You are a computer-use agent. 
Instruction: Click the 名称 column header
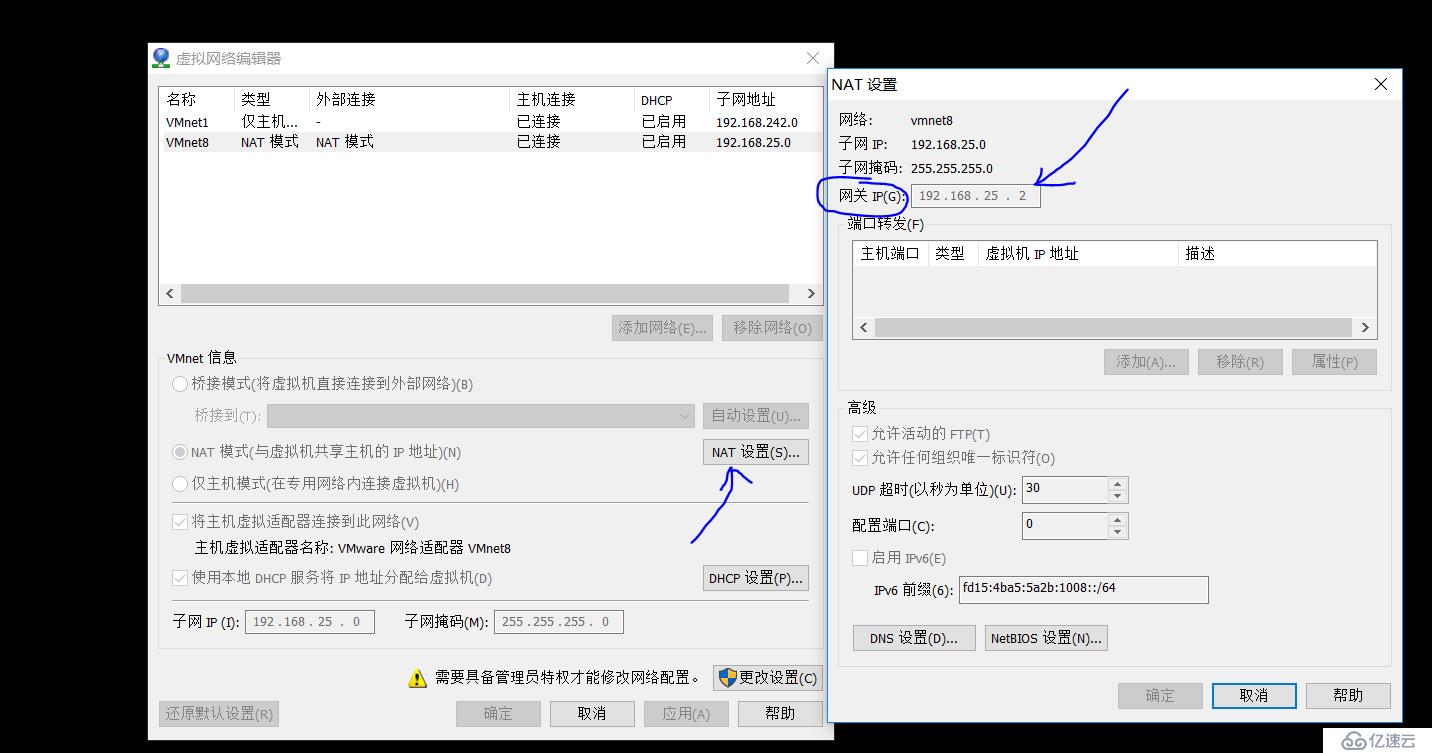point(197,100)
